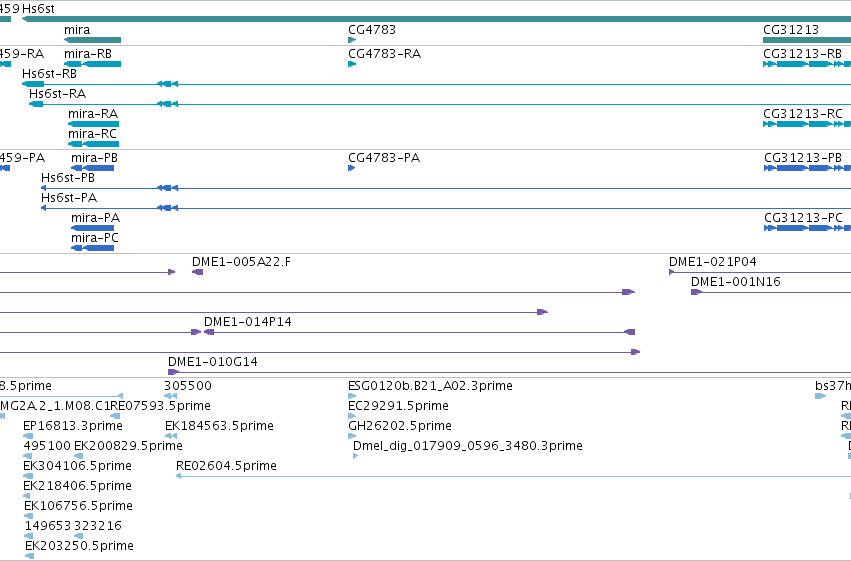The image size is (851, 561).
Task: Select the mira-PB protein label
Action: (94, 158)
